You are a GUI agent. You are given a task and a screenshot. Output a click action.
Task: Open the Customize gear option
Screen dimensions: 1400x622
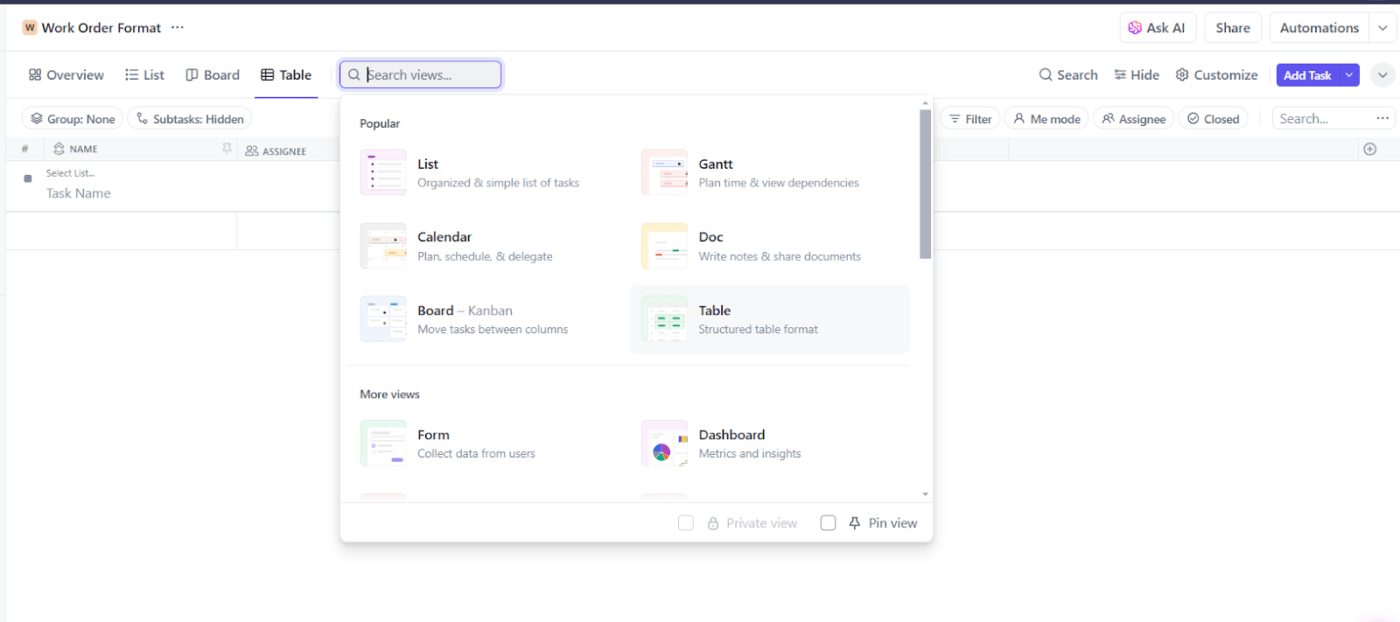1216,75
